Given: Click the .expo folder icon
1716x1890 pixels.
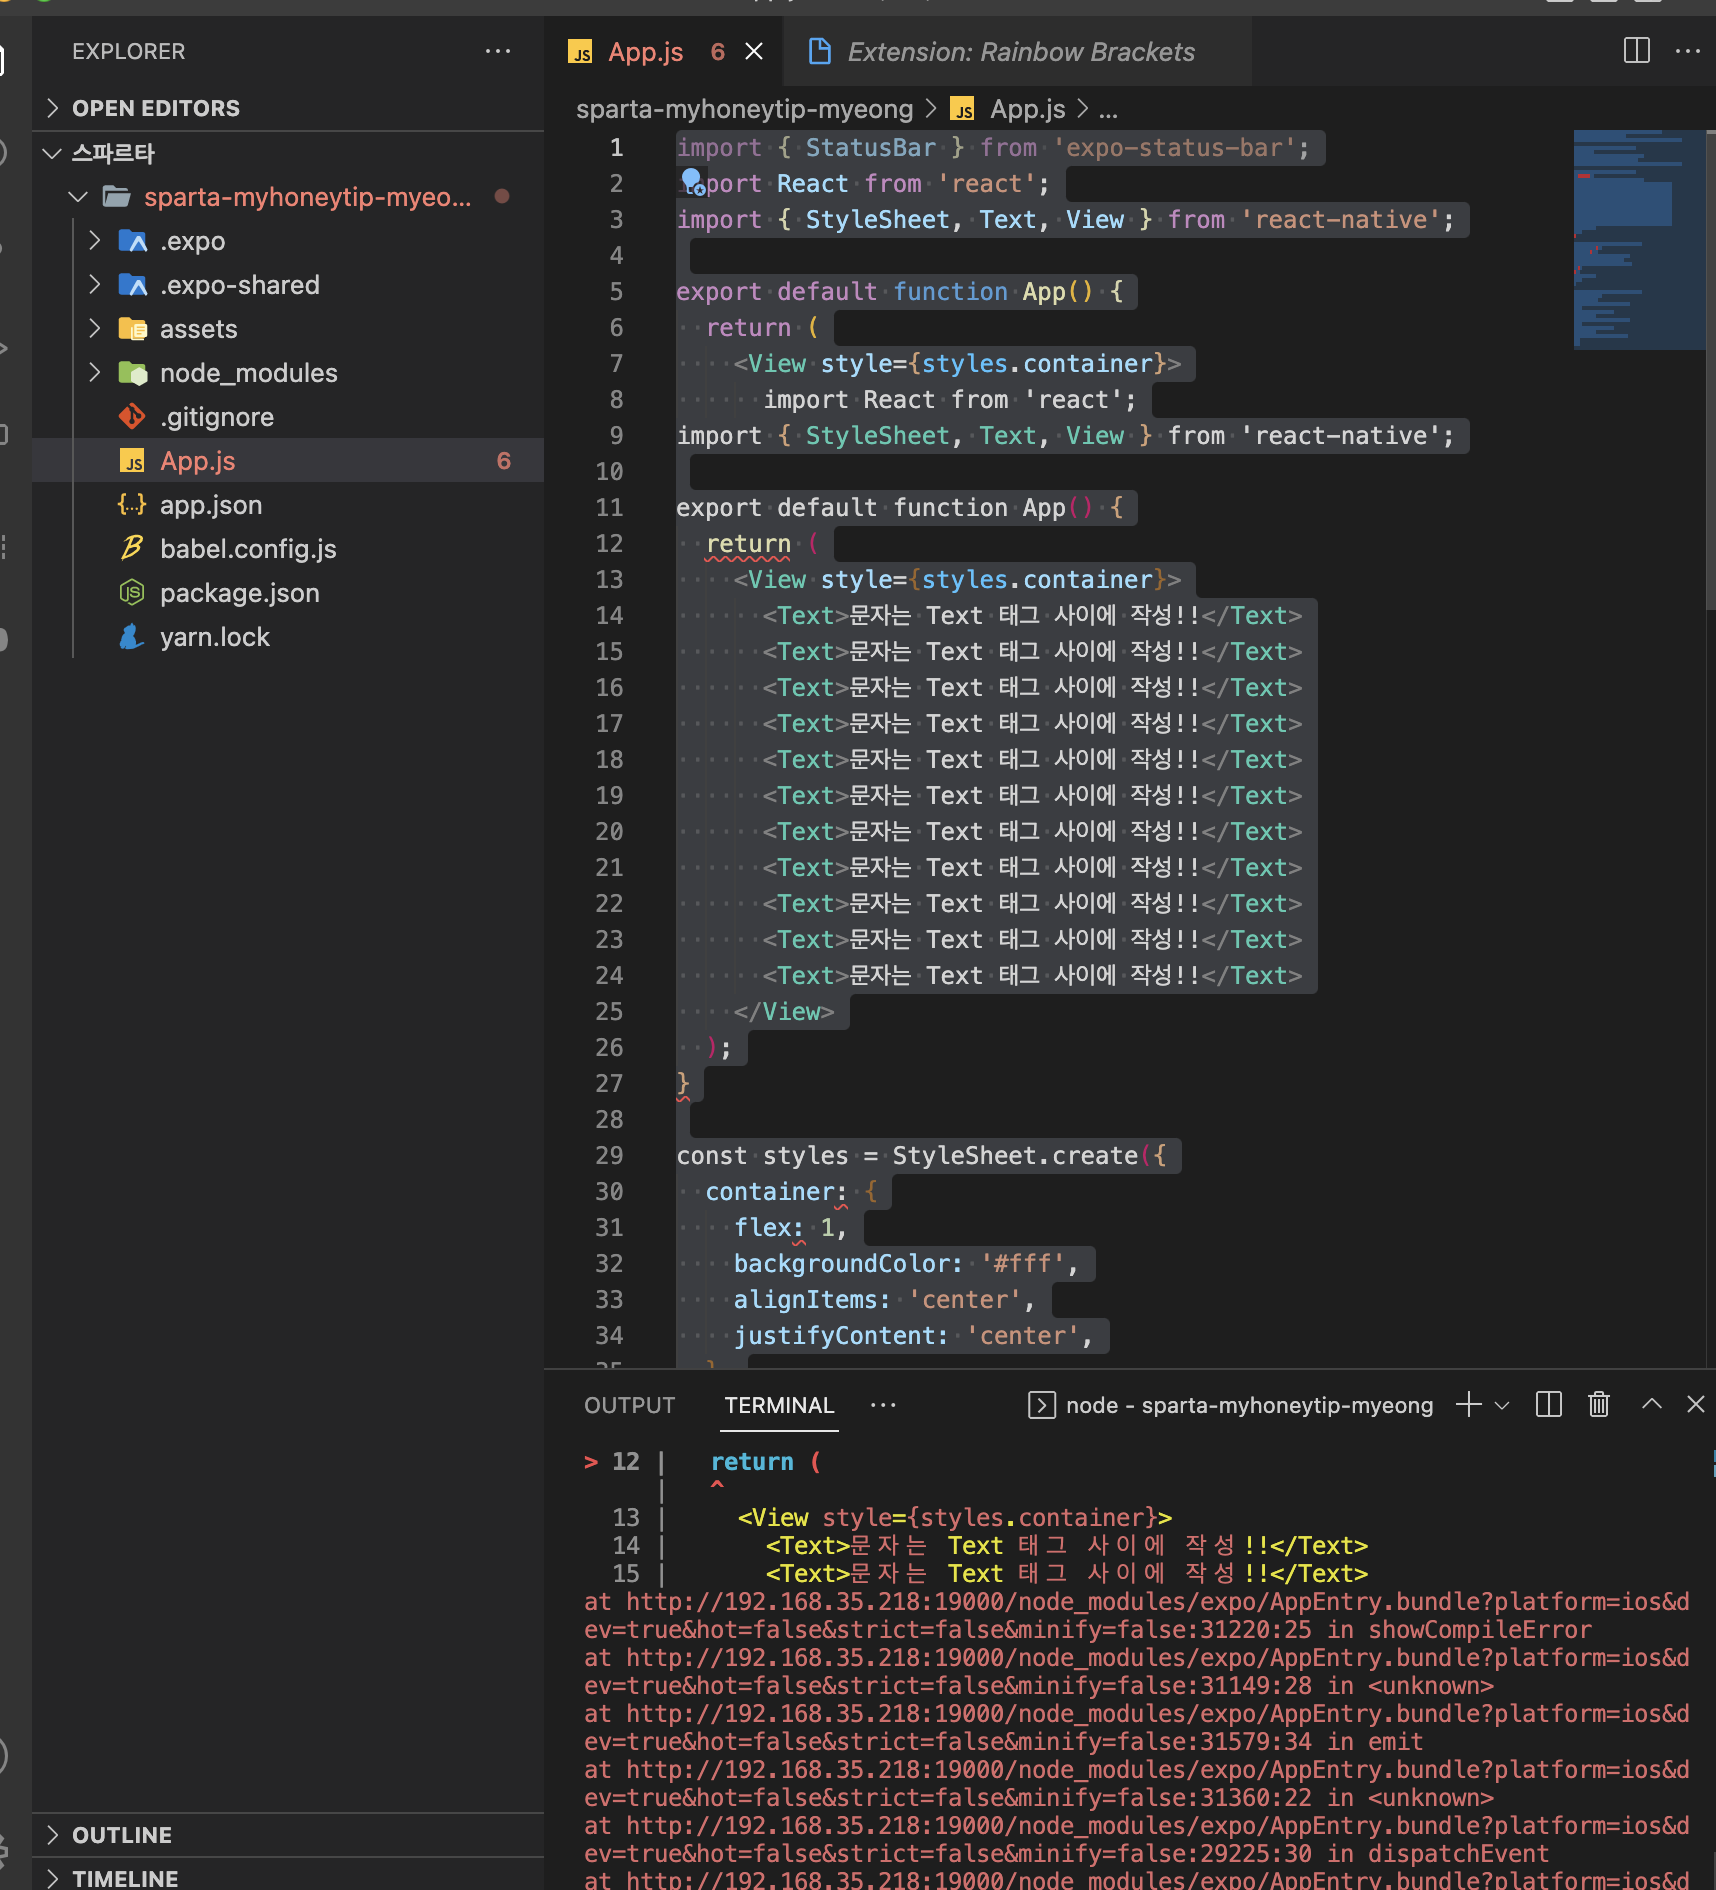Looking at the screenshot, I should (133, 241).
